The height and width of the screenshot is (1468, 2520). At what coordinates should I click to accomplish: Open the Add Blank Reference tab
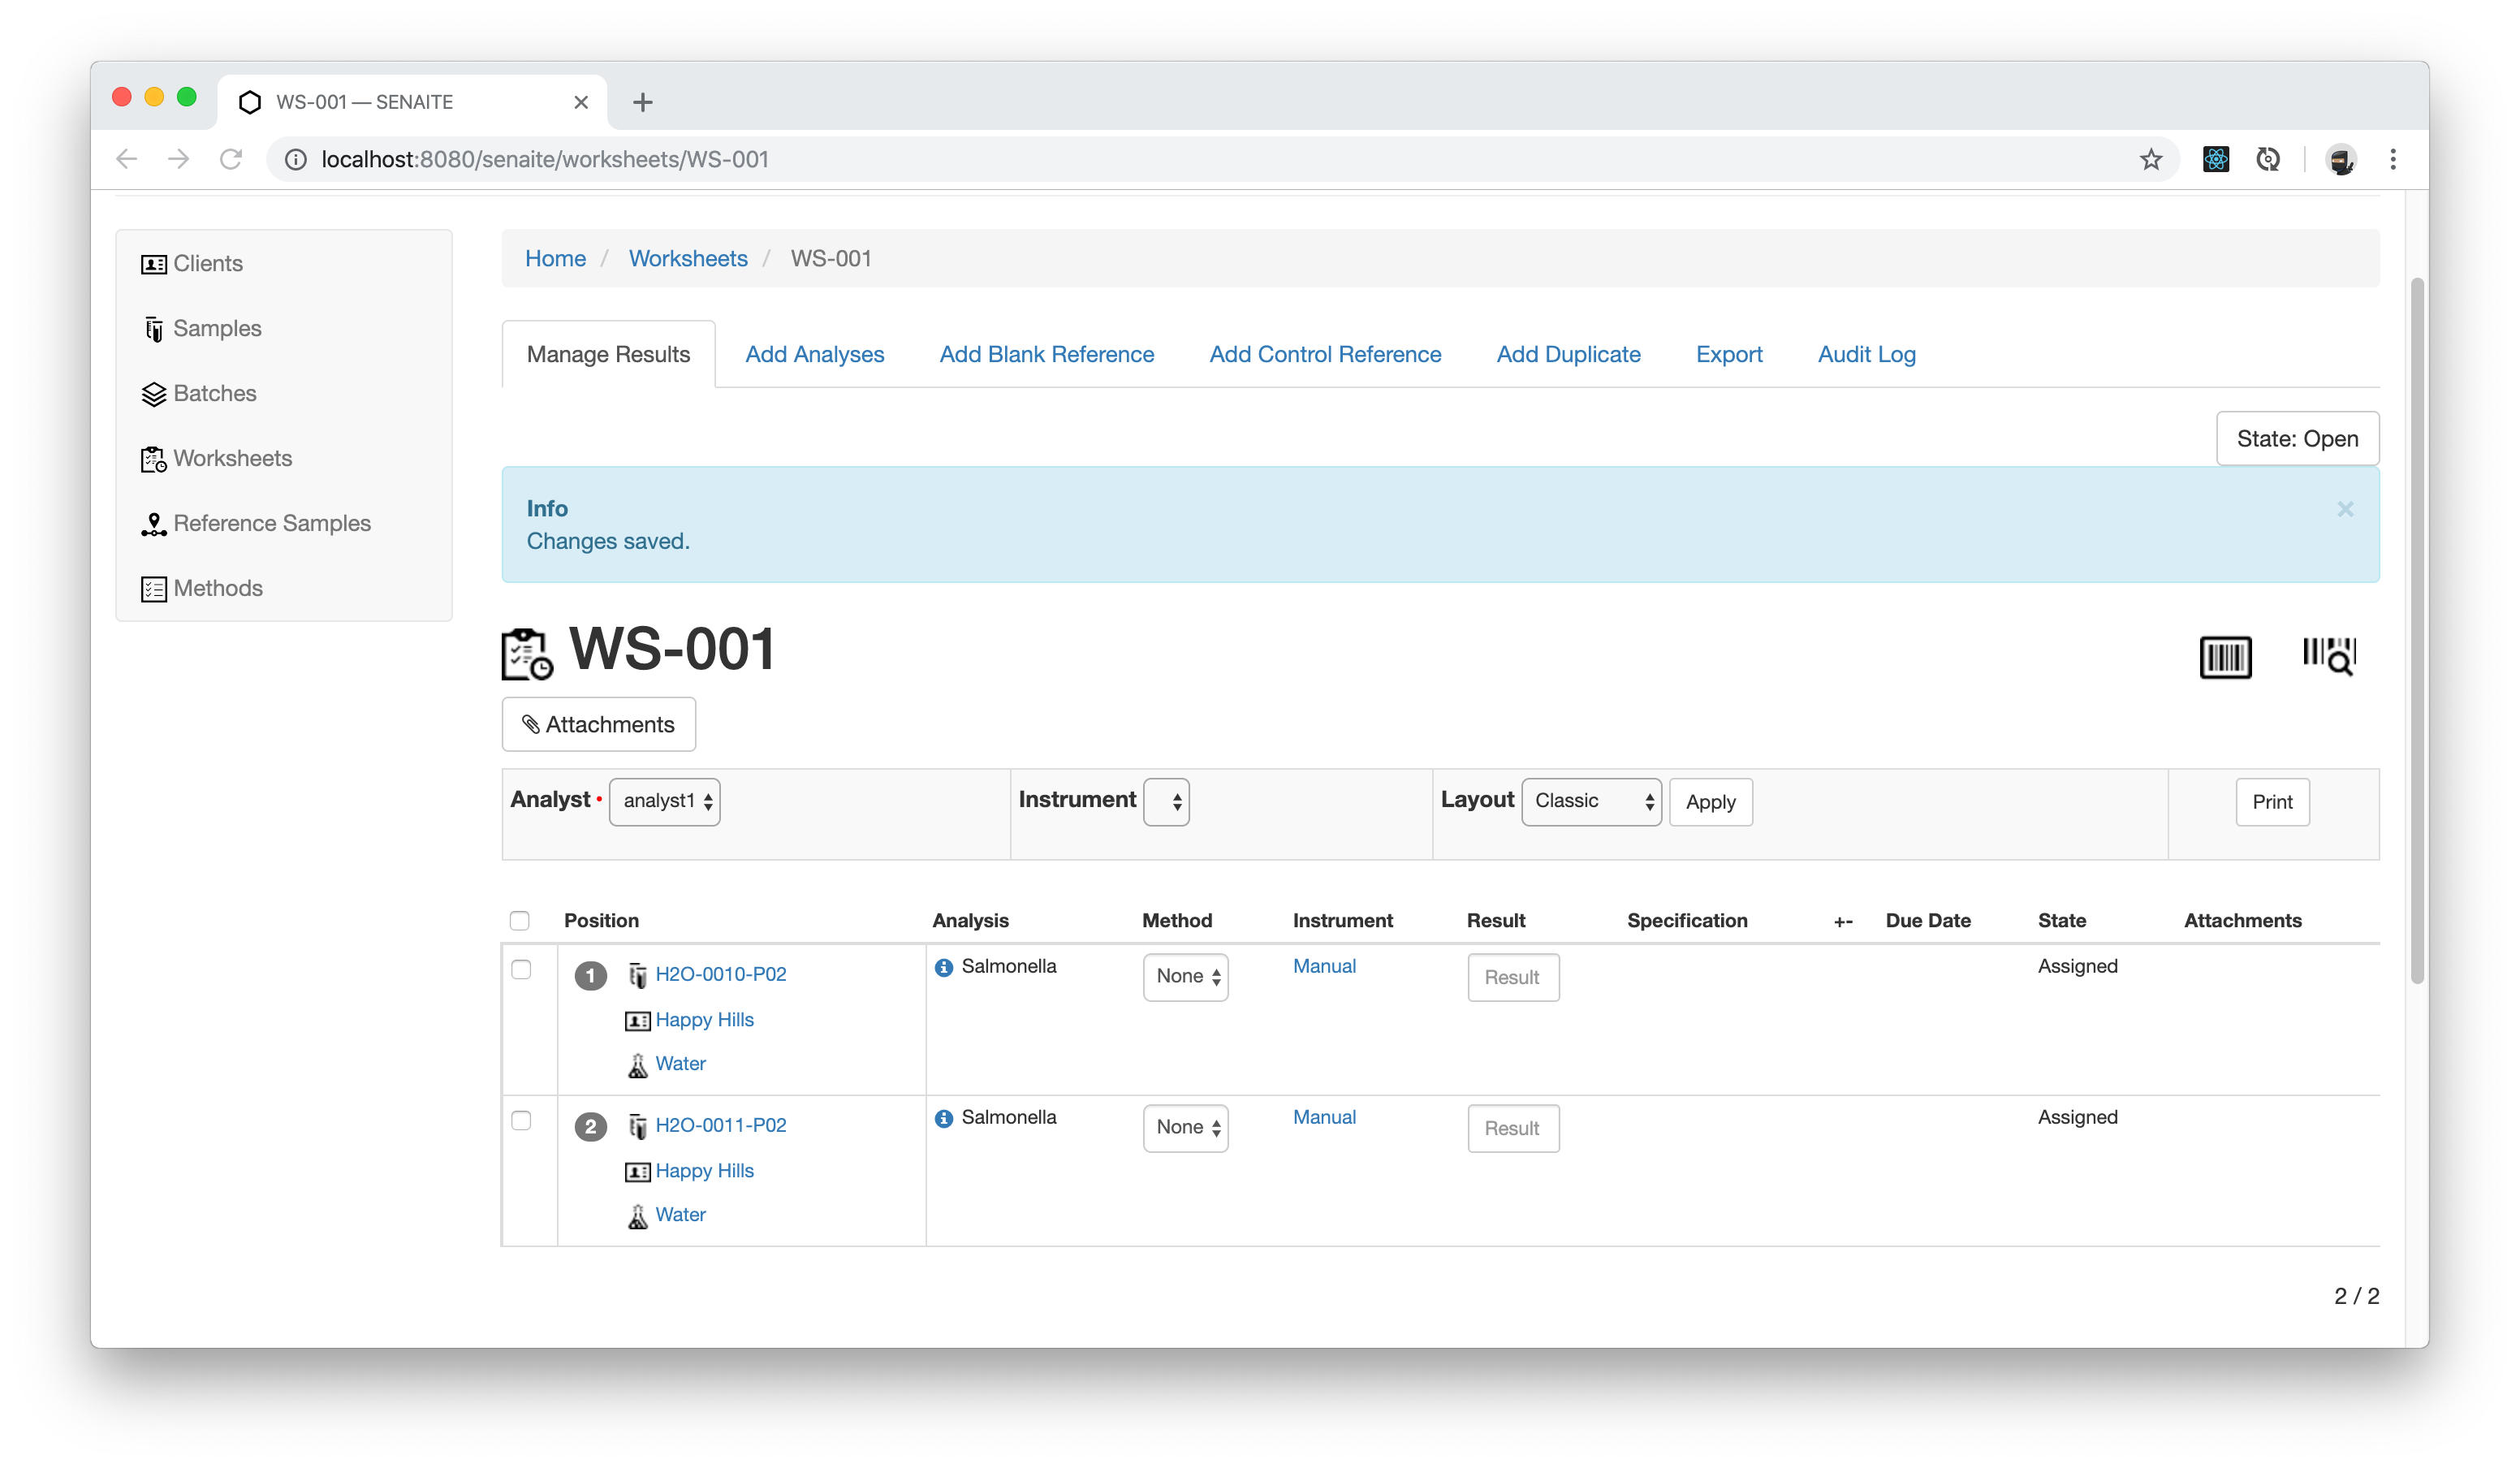pyautogui.click(x=1046, y=355)
